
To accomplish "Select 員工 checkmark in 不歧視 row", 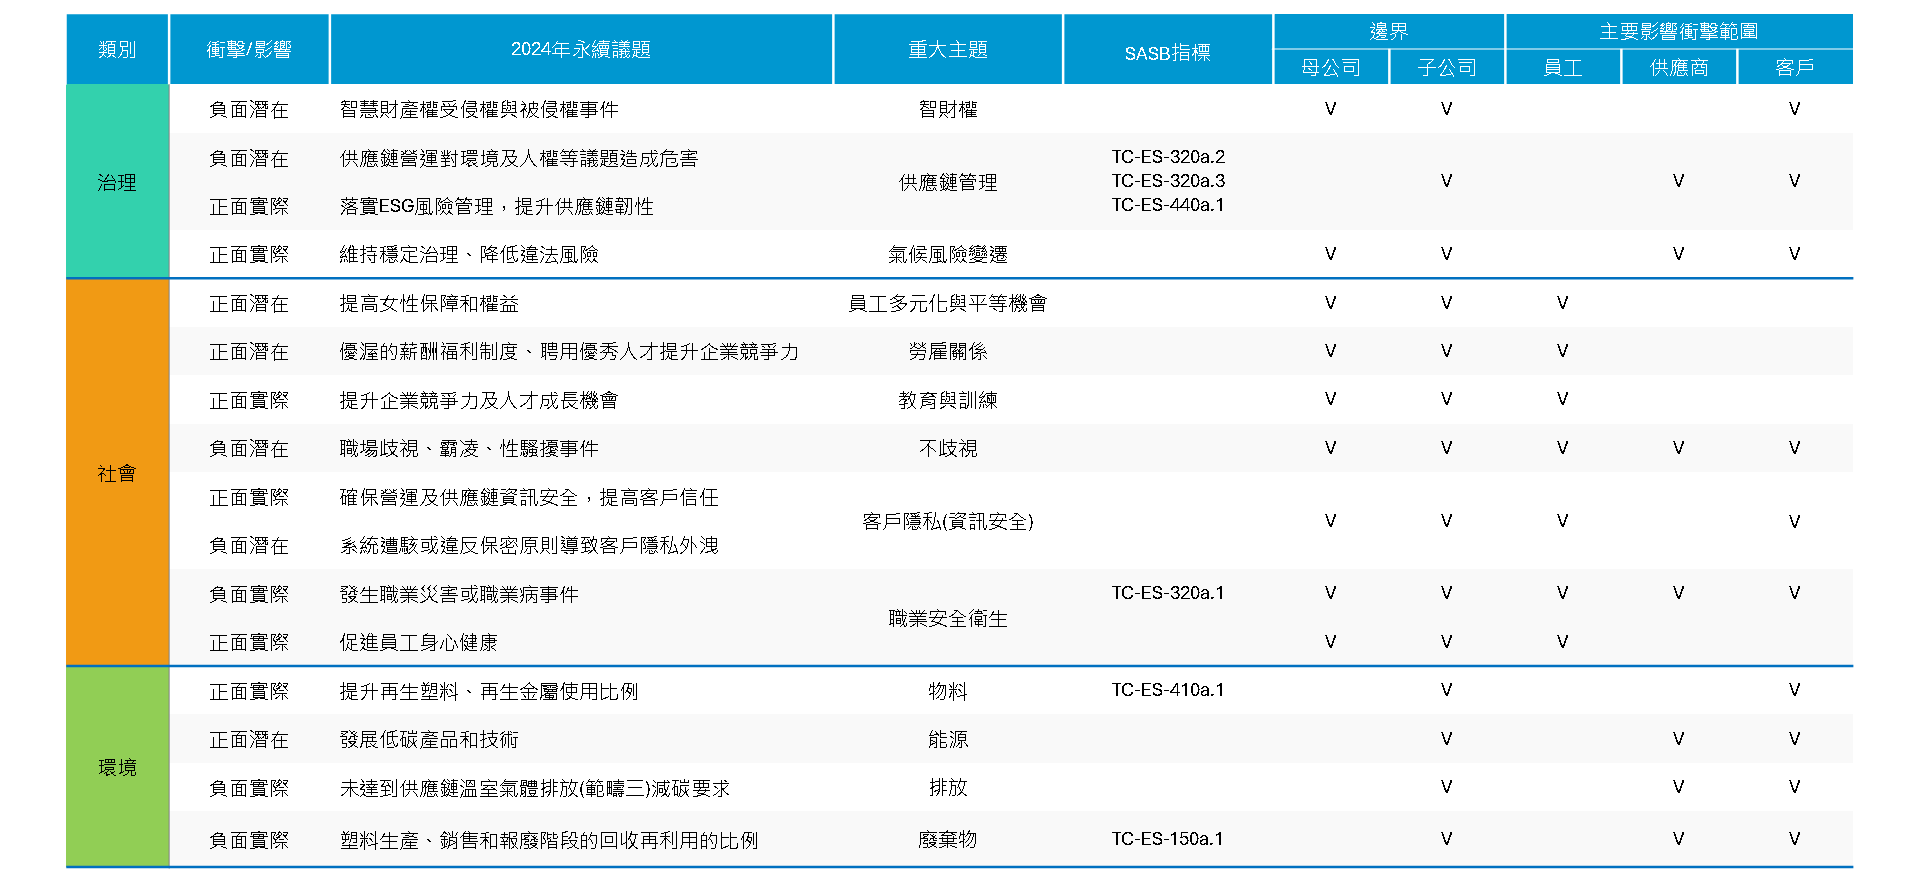I will [x=1562, y=448].
